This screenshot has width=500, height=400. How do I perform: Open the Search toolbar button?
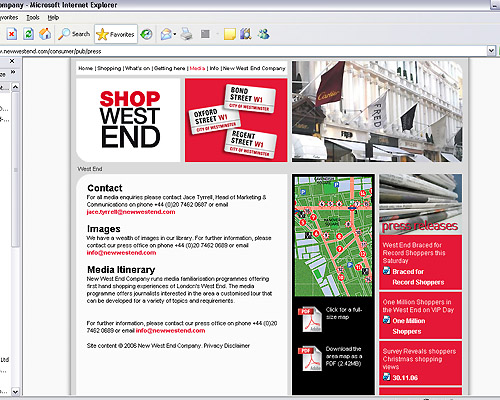pyautogui.click(x=74, y=34)
